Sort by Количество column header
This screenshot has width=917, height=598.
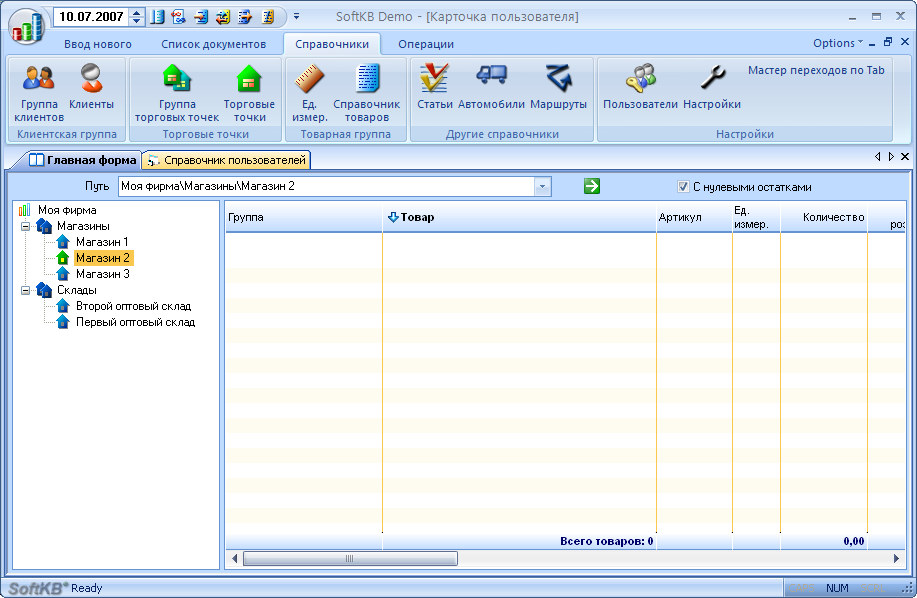coord(824,217)
